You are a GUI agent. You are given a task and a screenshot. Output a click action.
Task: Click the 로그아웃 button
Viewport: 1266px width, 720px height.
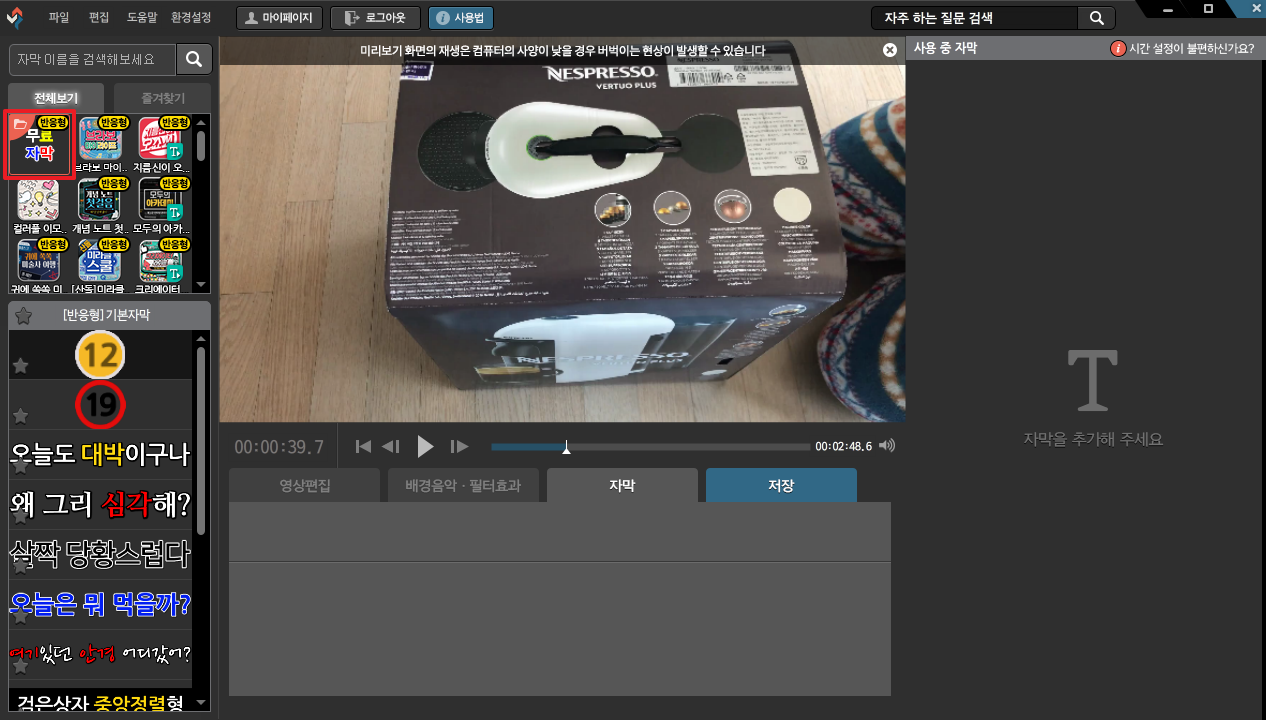pos(375,18)
